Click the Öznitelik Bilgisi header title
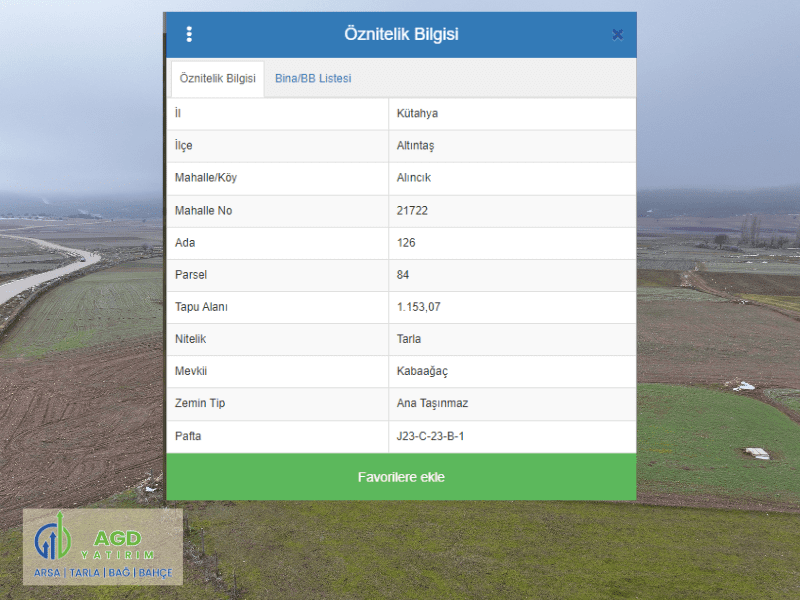Viewport: 800px width, 600px height. (x=401, y=35)
